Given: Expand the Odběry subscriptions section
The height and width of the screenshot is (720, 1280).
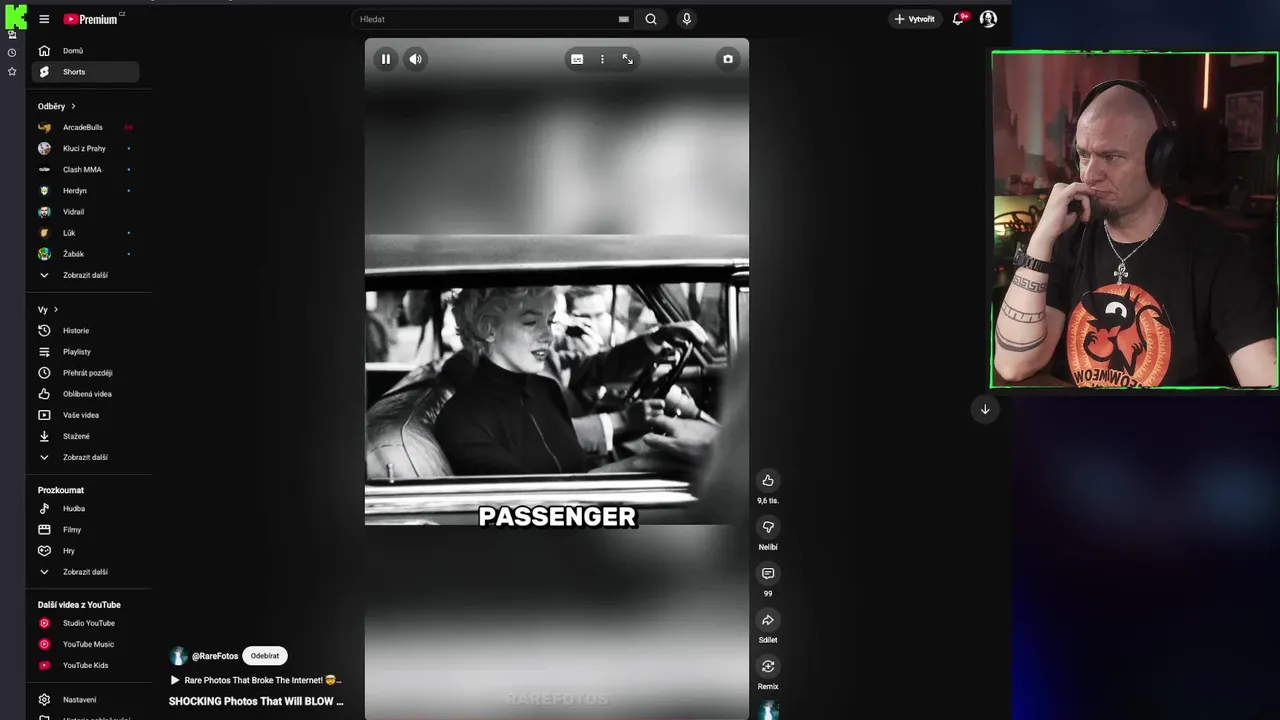Looking at the screenshot, I should (57, 106).
